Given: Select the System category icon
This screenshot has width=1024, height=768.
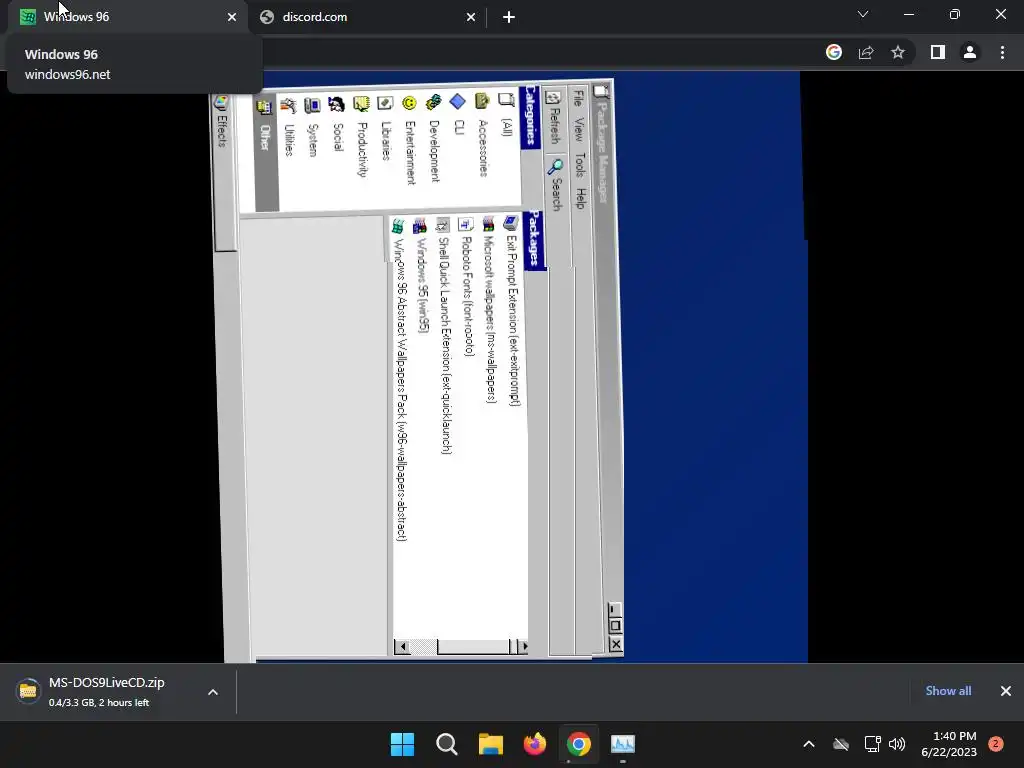Looking at the screenshot, I should (312, 105).
